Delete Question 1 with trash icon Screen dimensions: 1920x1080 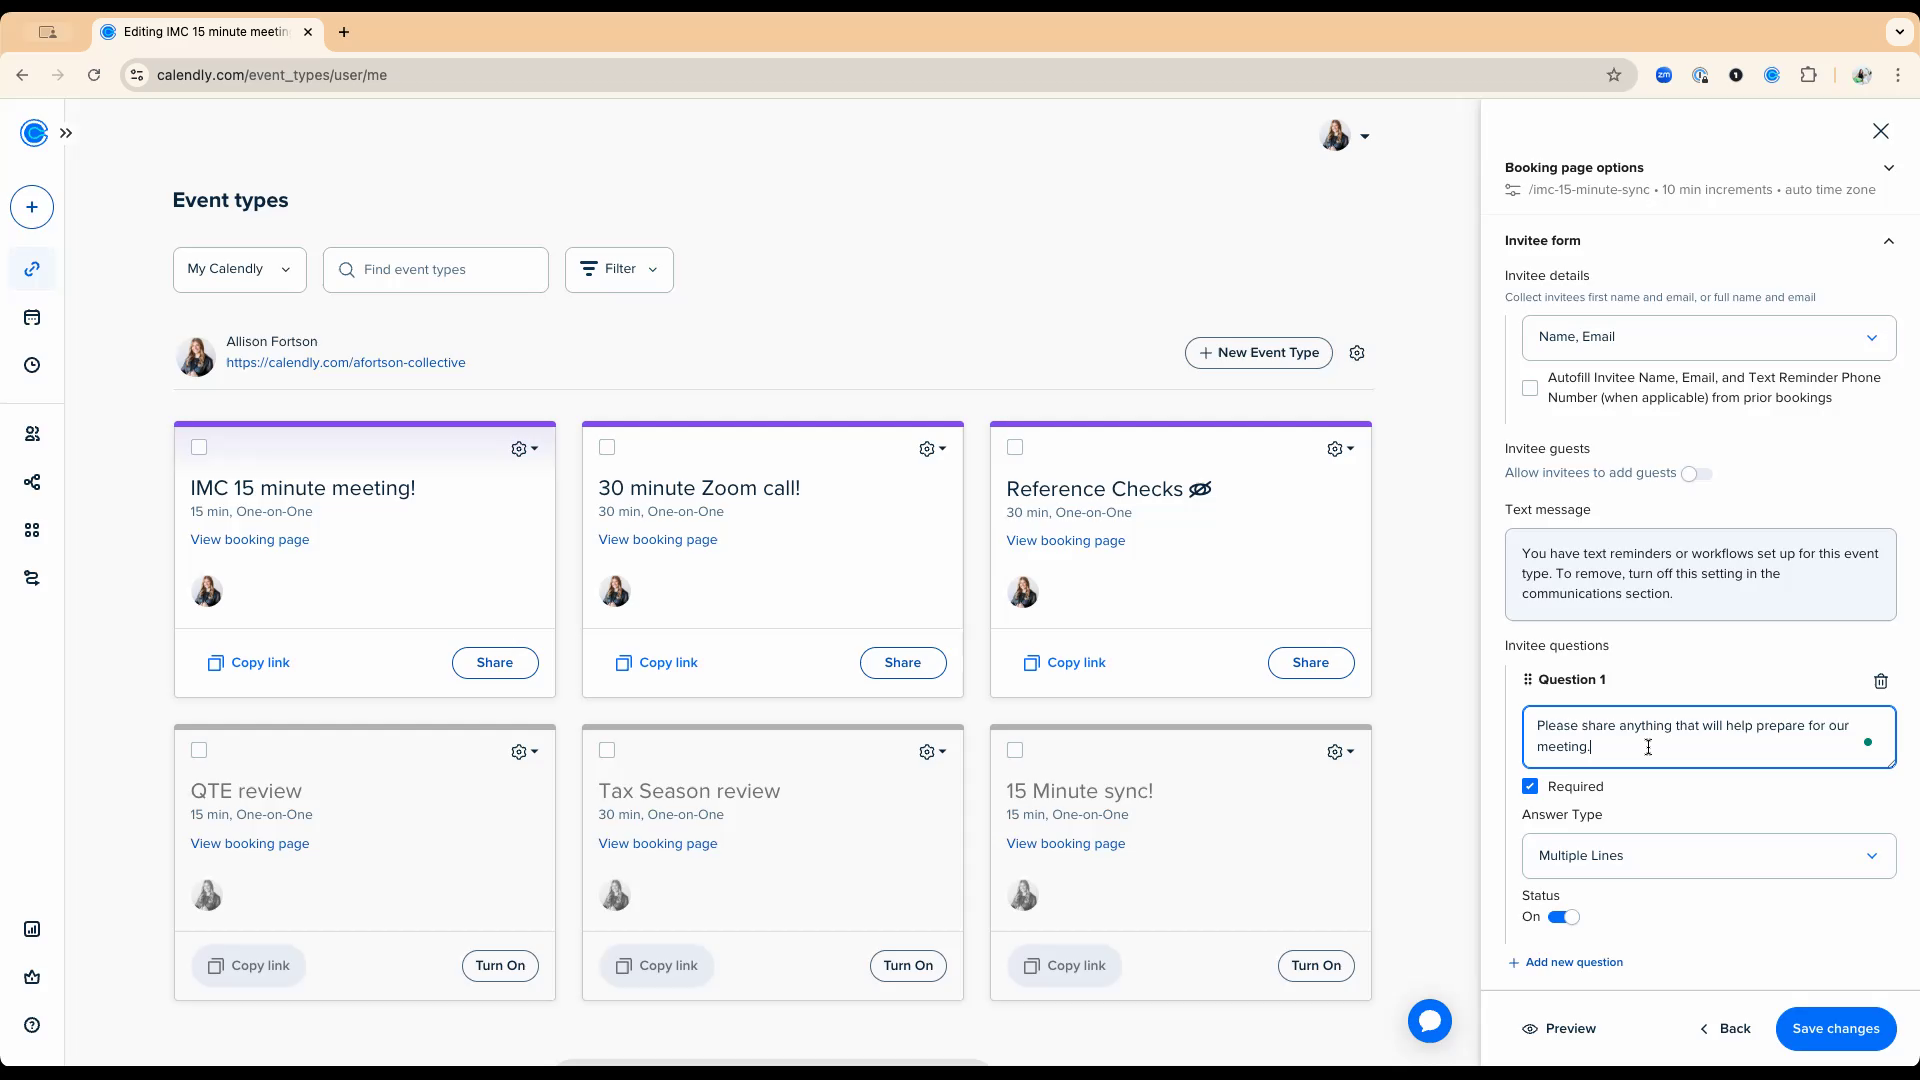click(1880, 681)
